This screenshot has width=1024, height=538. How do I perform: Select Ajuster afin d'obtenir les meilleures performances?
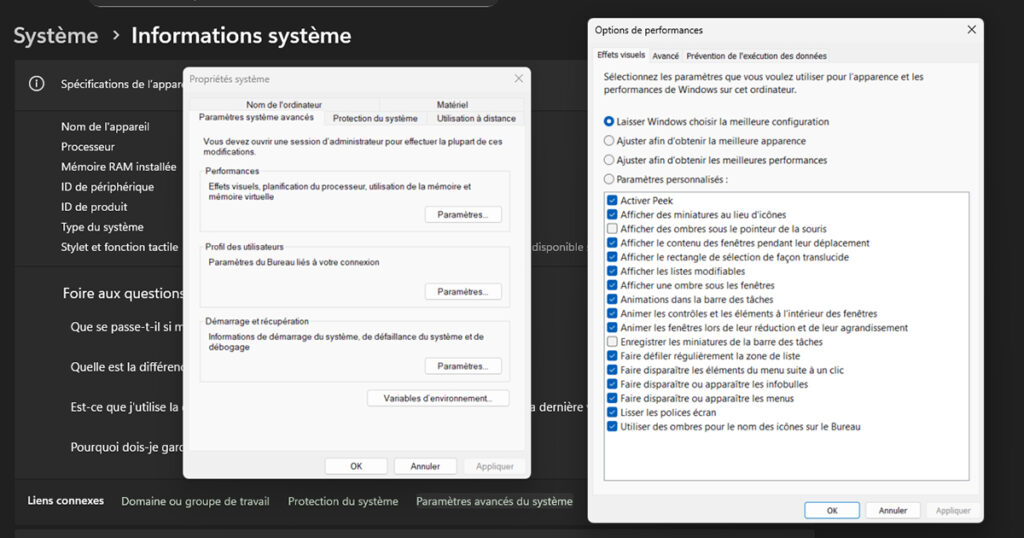click(x=609, y=160)
